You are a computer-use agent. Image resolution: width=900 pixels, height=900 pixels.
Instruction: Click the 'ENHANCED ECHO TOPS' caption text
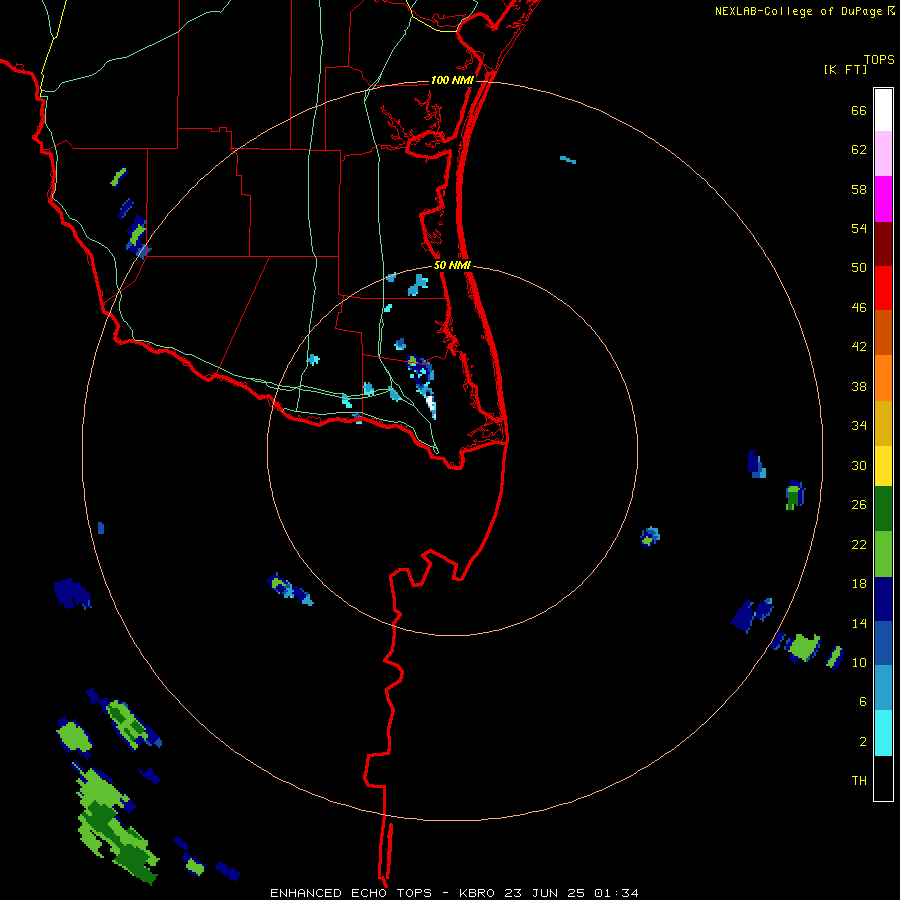[351, 893]
